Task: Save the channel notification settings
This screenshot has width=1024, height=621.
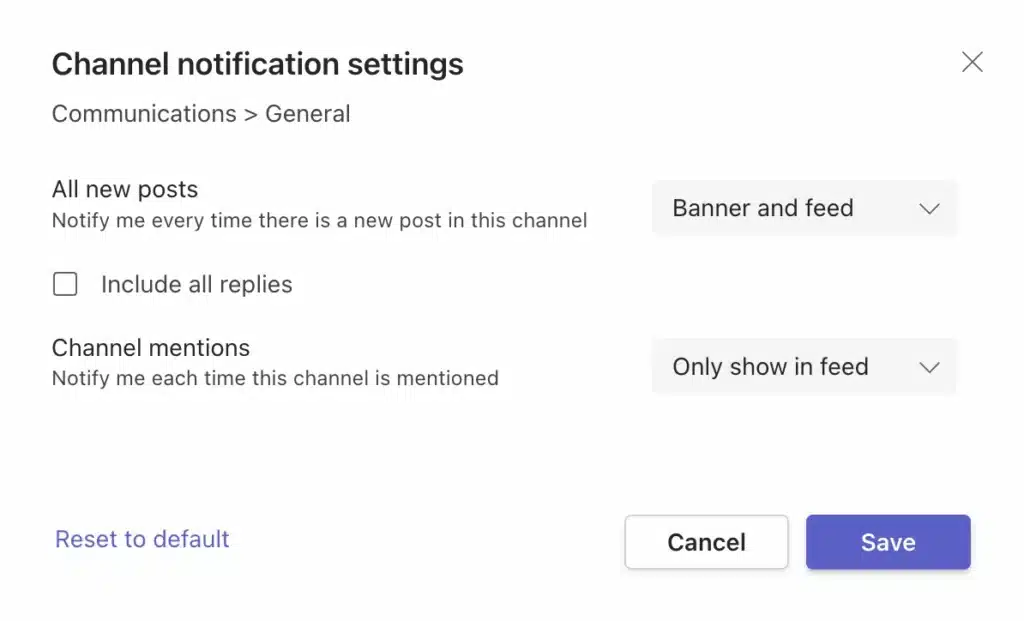Action: coord(888,542)
